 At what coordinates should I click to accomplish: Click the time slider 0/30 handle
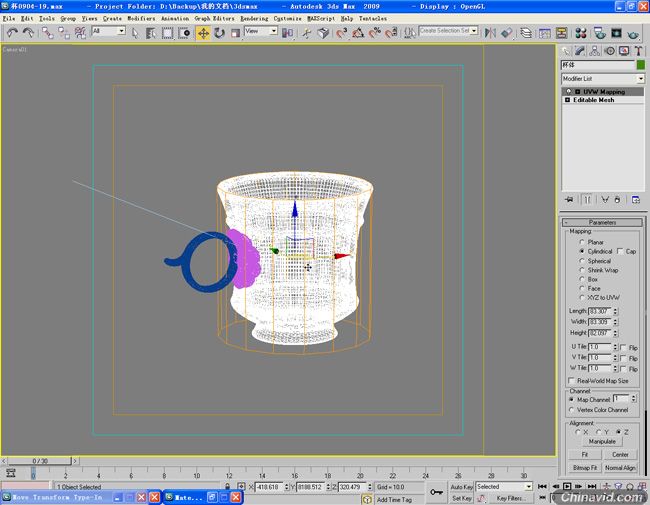(40, 461)
